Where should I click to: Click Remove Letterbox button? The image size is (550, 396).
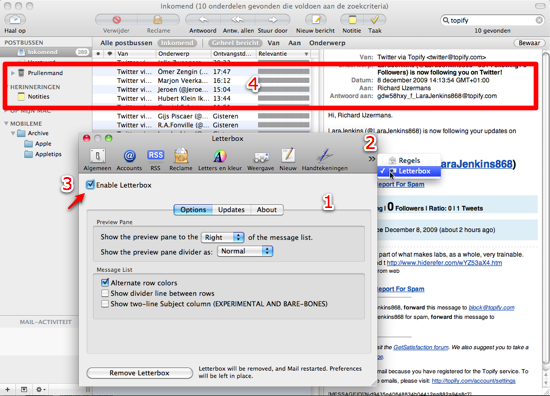click(140, 373)
